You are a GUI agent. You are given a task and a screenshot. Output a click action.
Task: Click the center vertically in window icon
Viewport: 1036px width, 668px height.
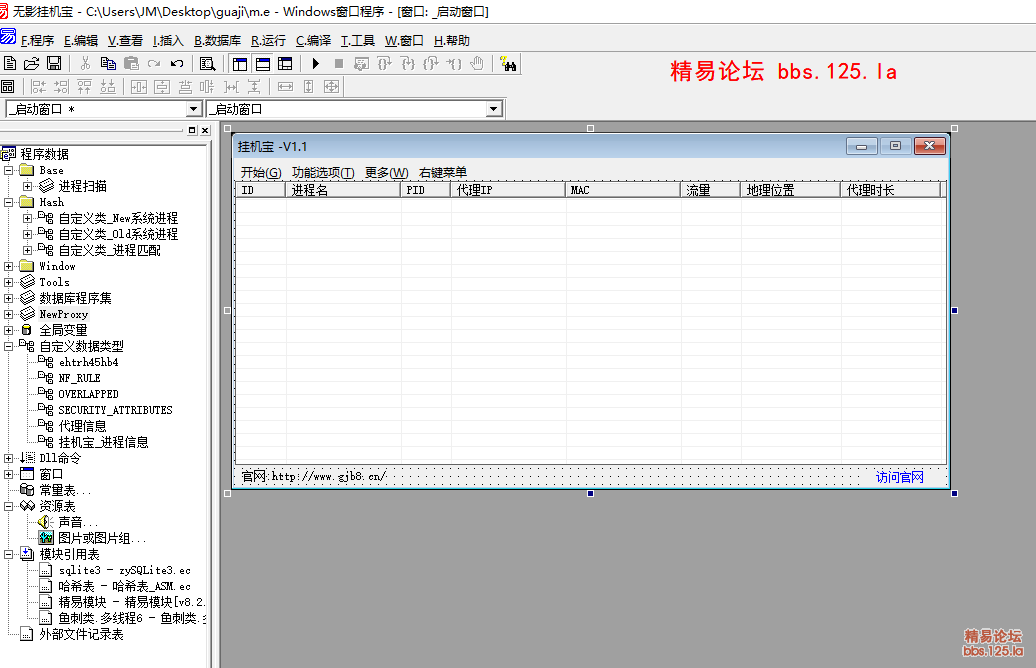pos(162,87)
